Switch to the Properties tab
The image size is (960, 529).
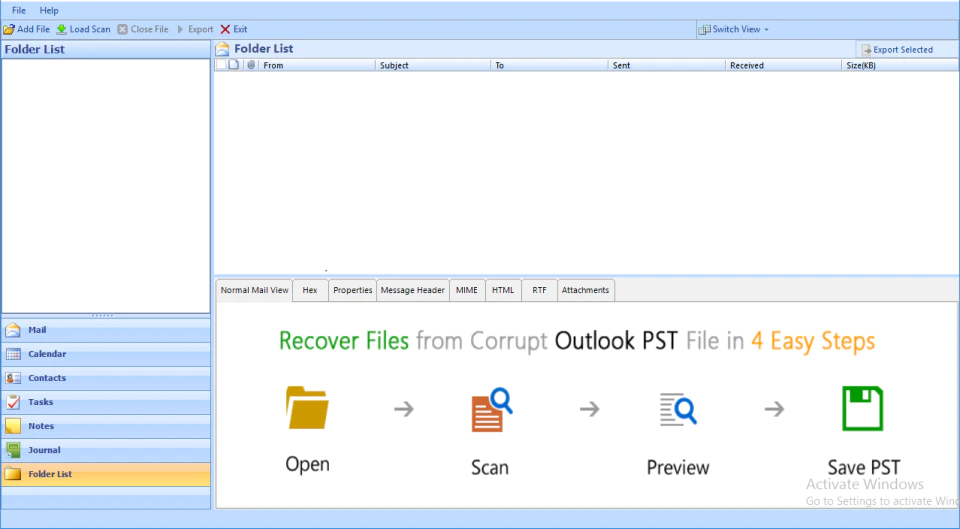353,290
